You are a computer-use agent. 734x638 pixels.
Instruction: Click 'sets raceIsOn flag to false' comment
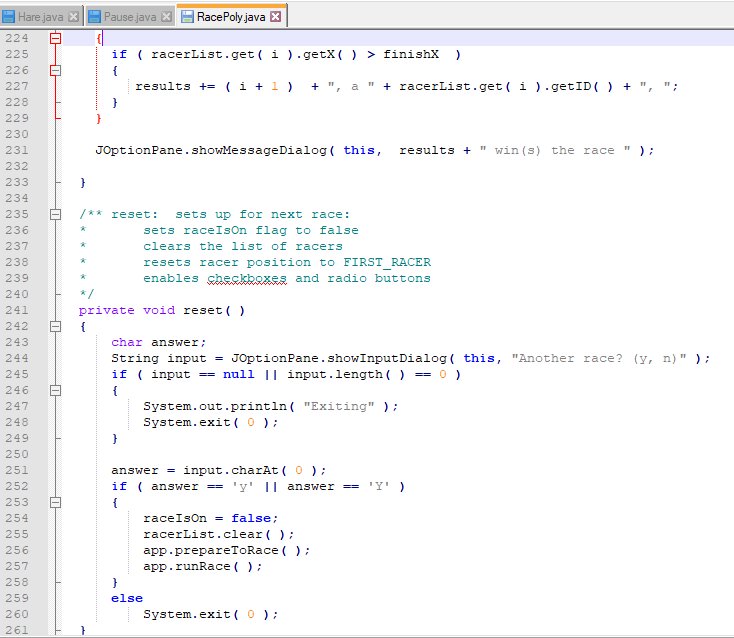coord(251,230)
